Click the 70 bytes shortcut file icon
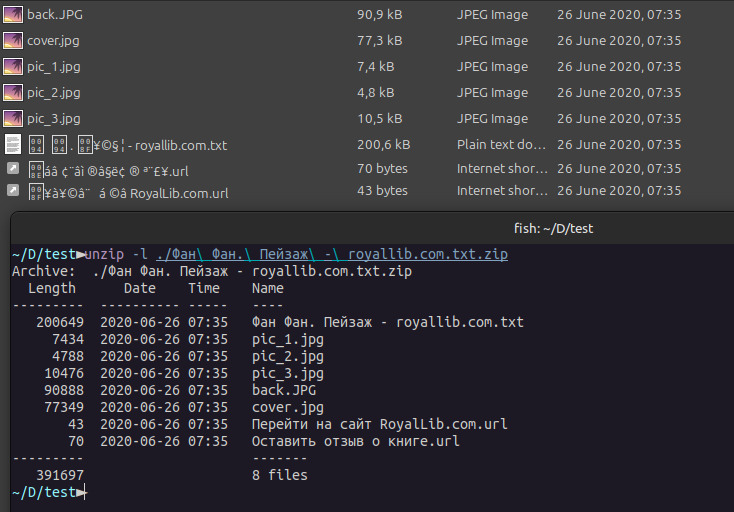This screenshot has height=512, width=734. pyautogui.click(x=13, y=168)
